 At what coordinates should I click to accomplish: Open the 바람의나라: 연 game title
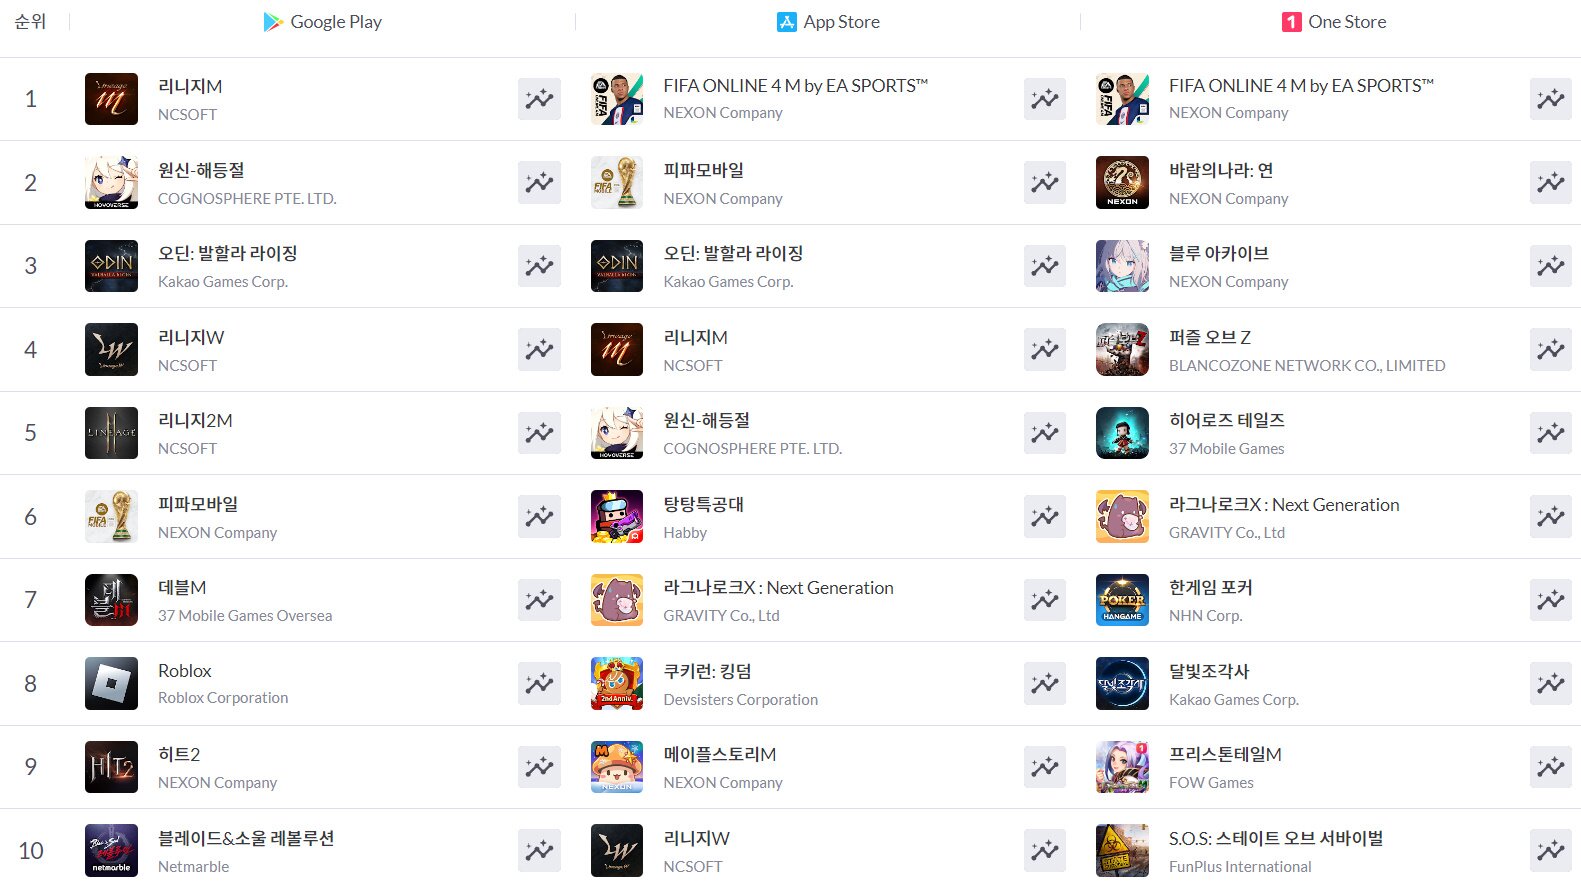point(1221,171)
